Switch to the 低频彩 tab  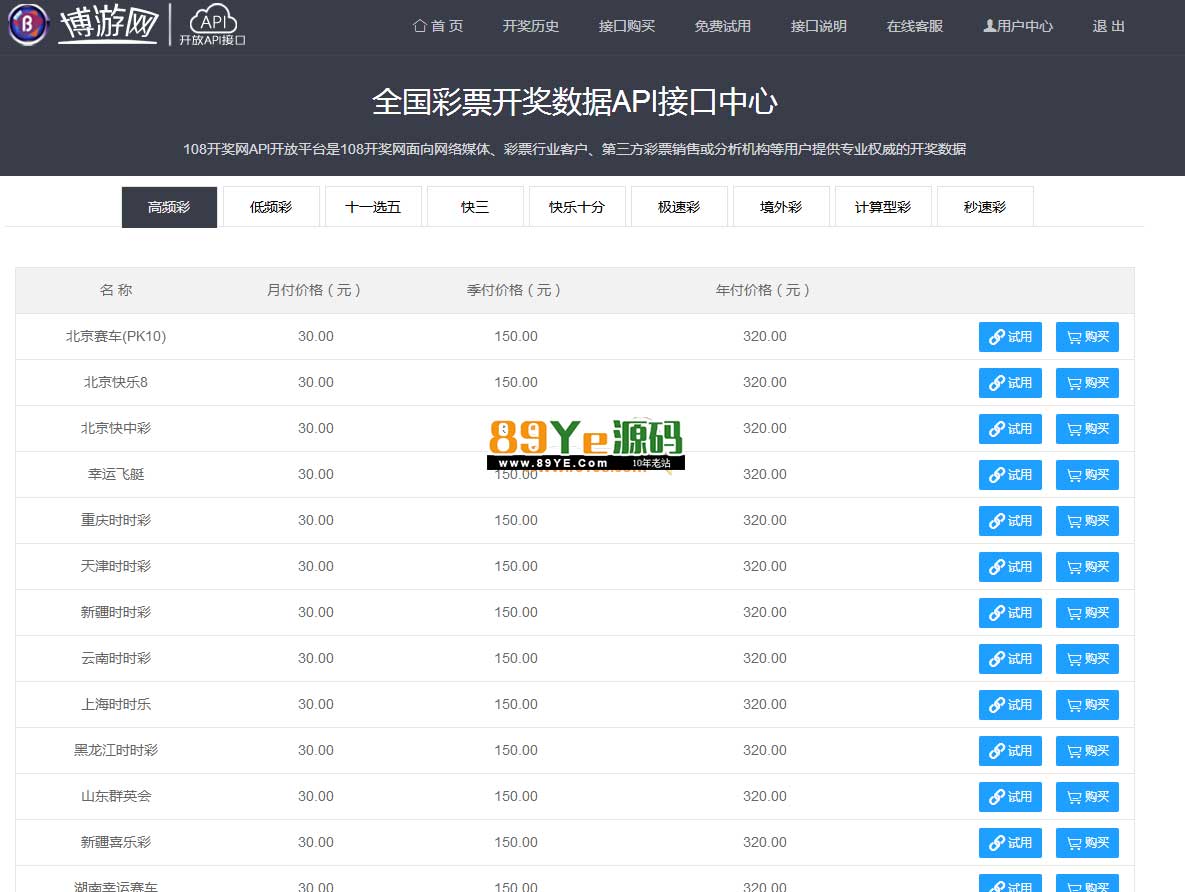pos(271,207)
